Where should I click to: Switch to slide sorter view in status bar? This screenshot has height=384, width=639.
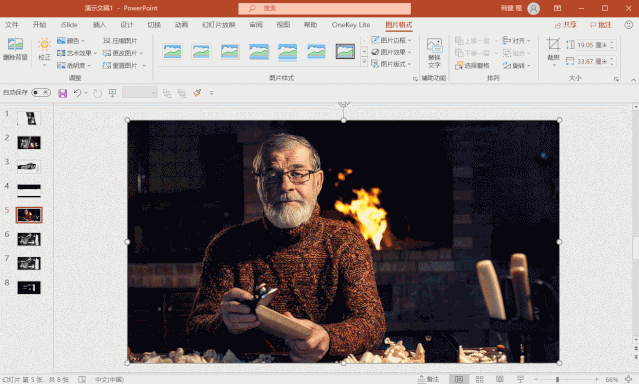(x=479, y=380)
